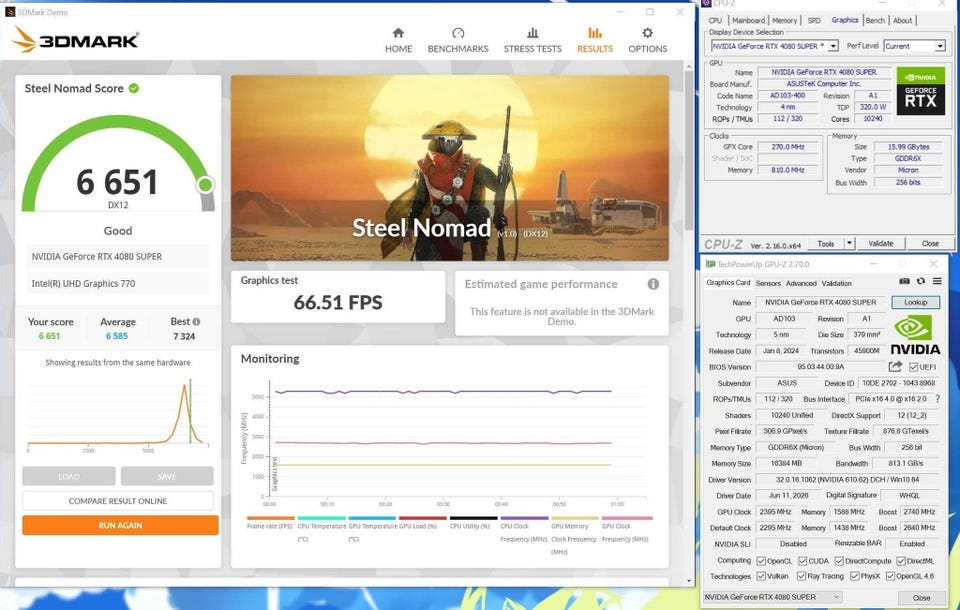Toggle the DirectCompute checkbox
Viewport: 960px width, 610px height.
pyautogui.click(x=839, y=561)
